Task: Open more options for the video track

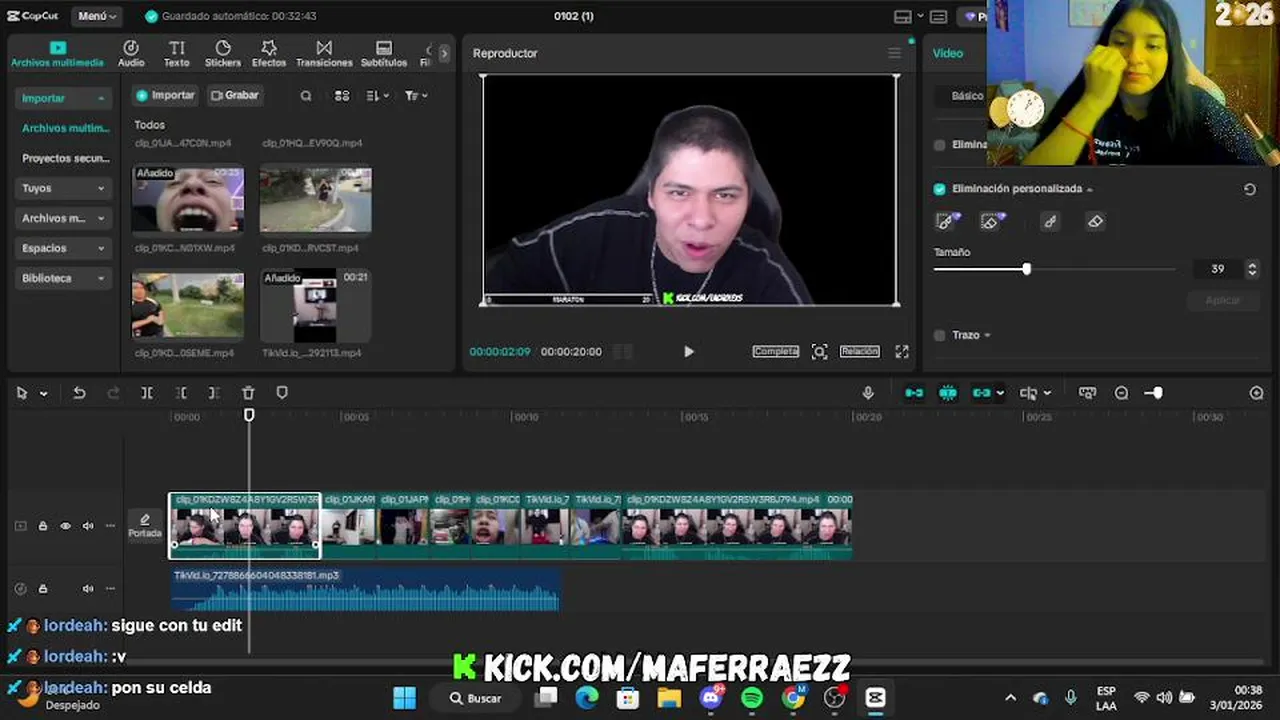Action: pos(110,526)
